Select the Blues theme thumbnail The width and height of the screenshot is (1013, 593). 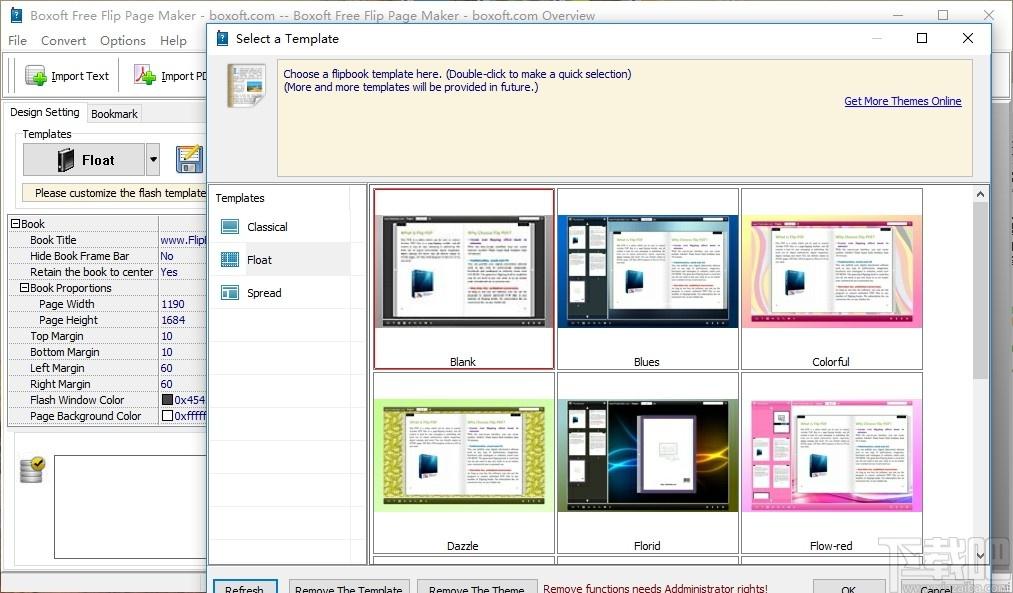point(647,279)
